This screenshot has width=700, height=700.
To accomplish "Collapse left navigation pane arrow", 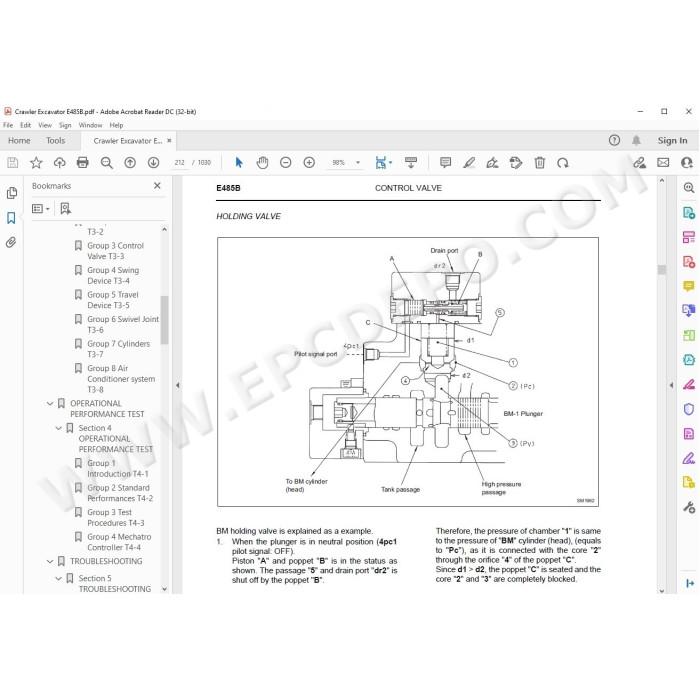I will tap(178, 385).
